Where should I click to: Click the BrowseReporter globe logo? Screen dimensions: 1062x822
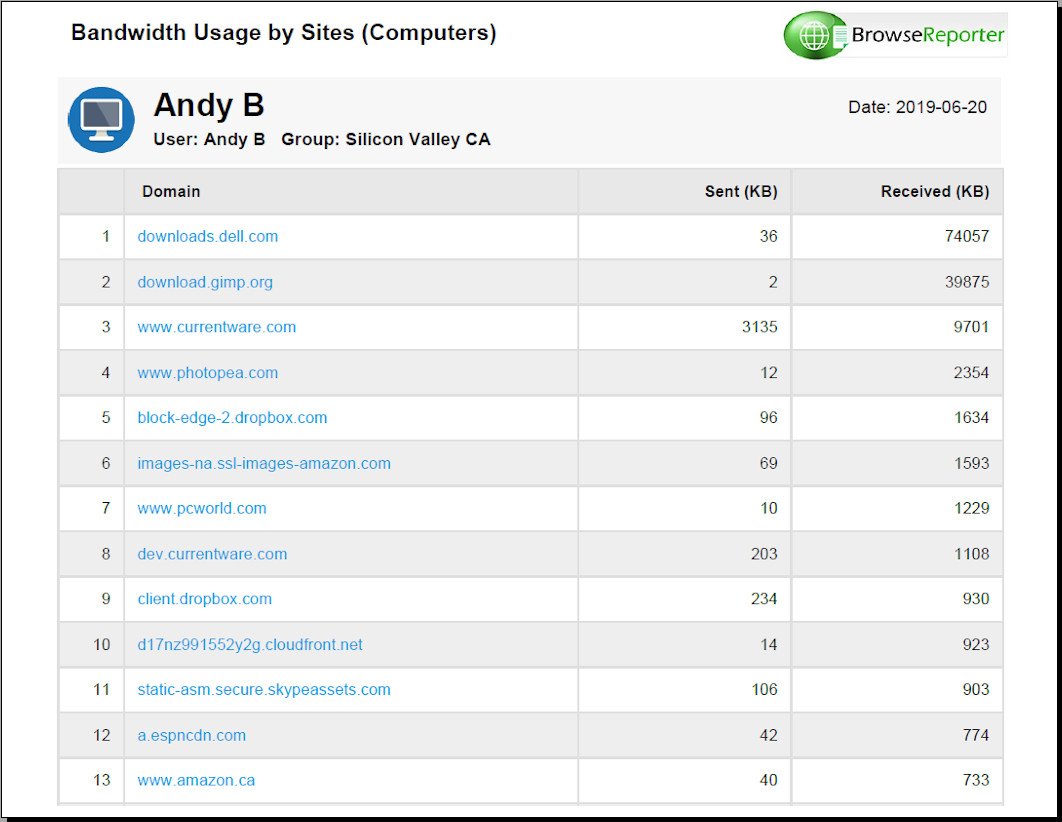pyautogui.click(x=815, y=36)
